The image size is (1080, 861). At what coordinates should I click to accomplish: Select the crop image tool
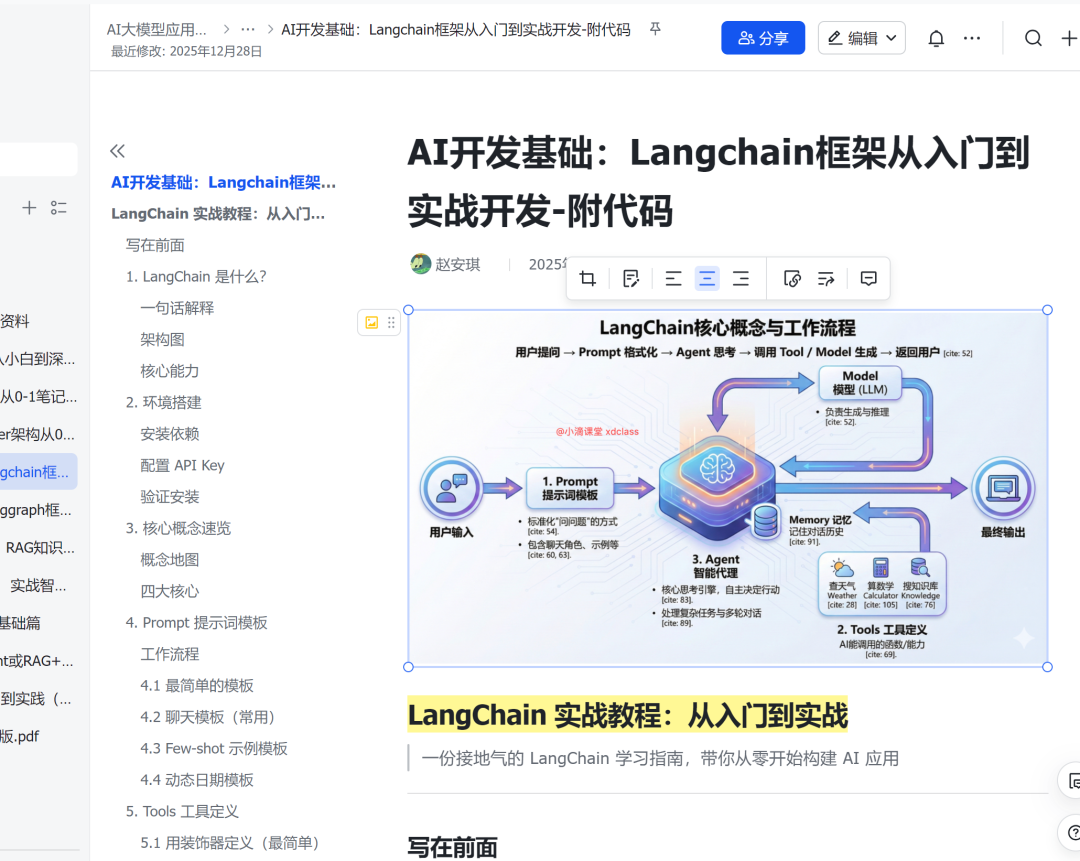click(x=588, y=278)
